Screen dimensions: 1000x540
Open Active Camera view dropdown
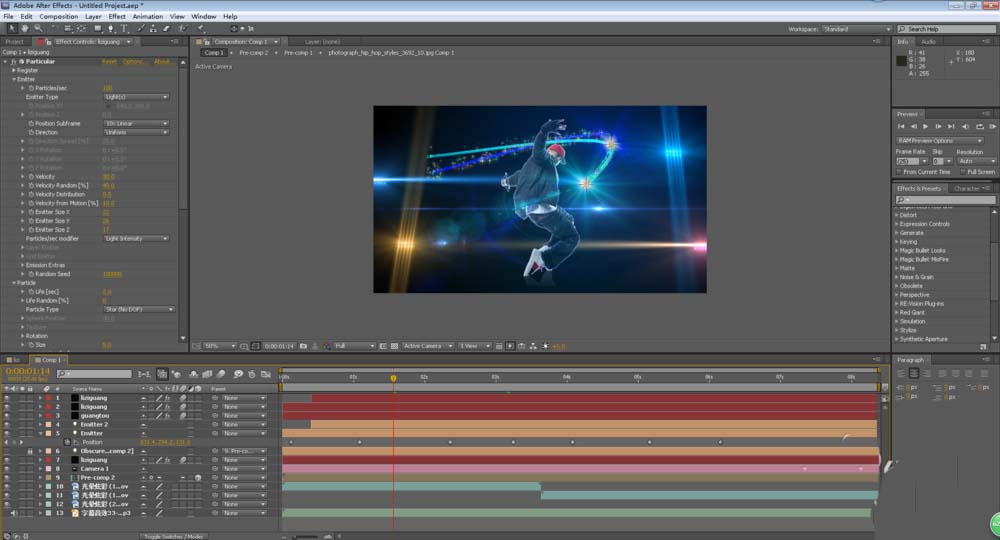pos(427,346)
